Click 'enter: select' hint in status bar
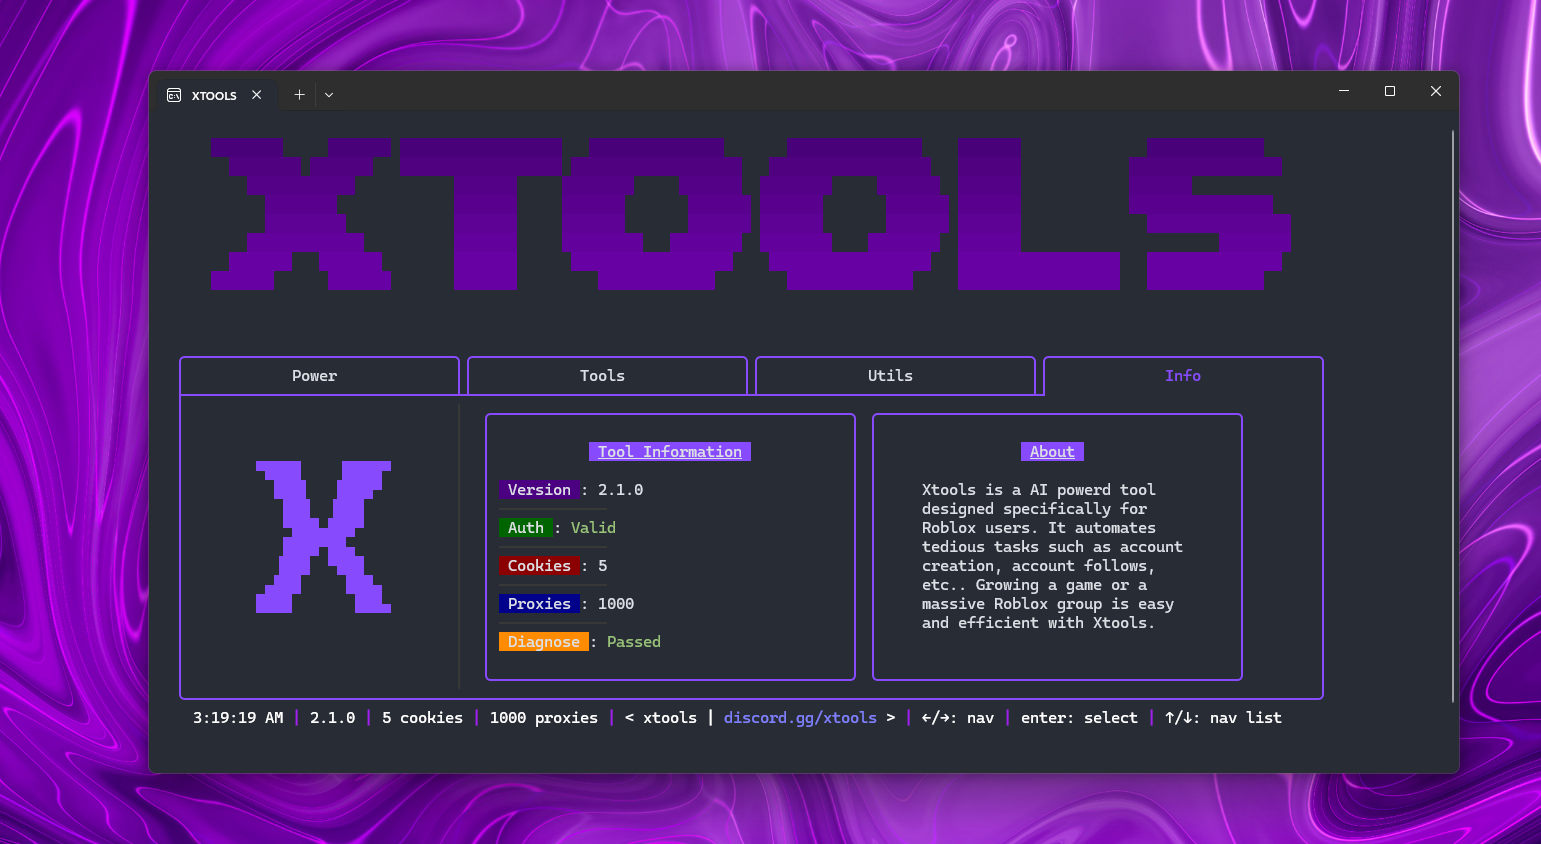The width and height of the screenshot is (1541, 844). point(1079,718)
